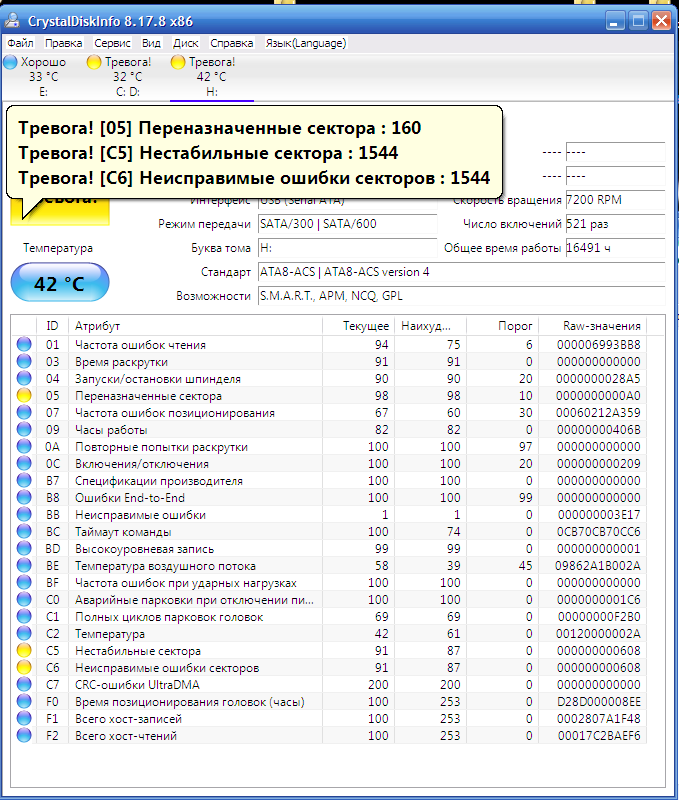Select the CRC-ошибки UltraDMA row
Viewport: 679px width, 800px height.
click(330, 685)
